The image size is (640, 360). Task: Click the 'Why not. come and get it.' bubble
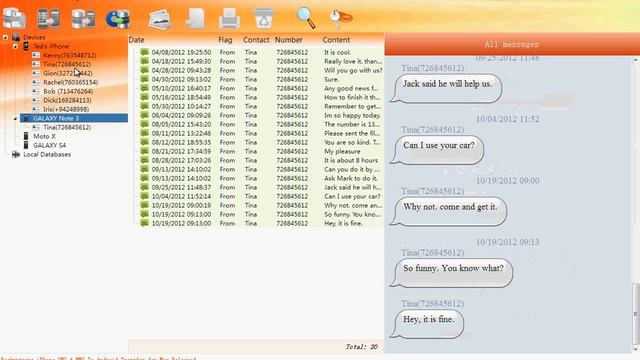449,211
